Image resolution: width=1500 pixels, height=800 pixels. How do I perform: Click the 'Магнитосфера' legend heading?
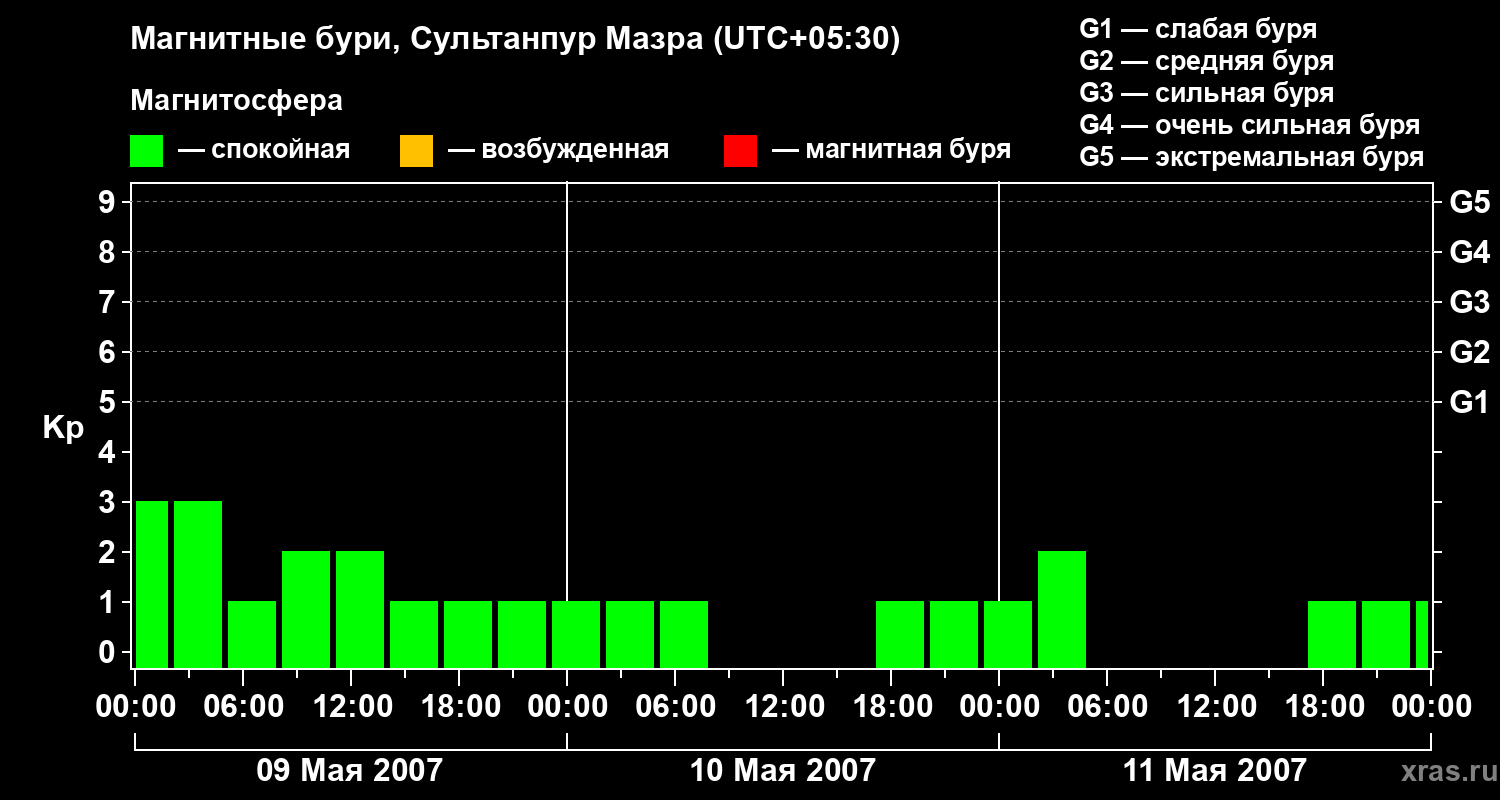click(236, 101)
